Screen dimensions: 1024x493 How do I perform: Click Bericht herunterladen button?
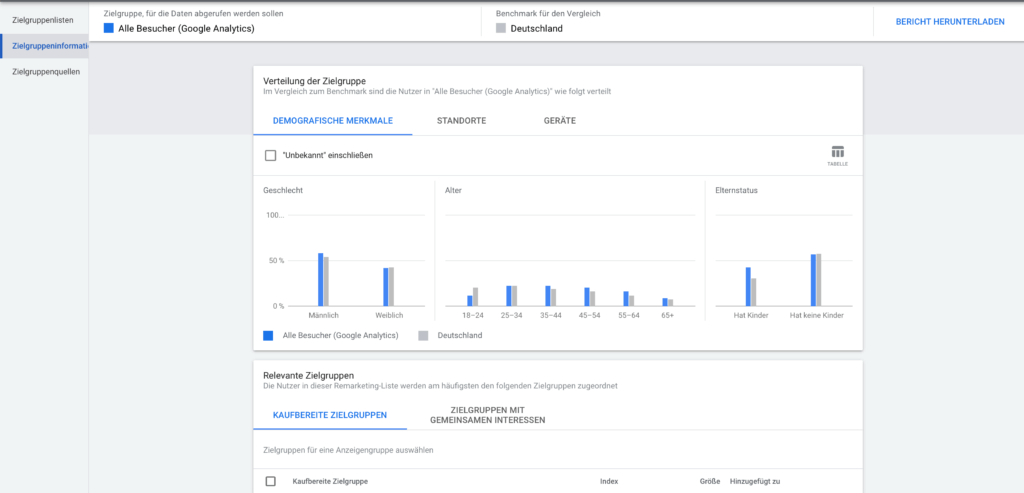click(949, 21)
